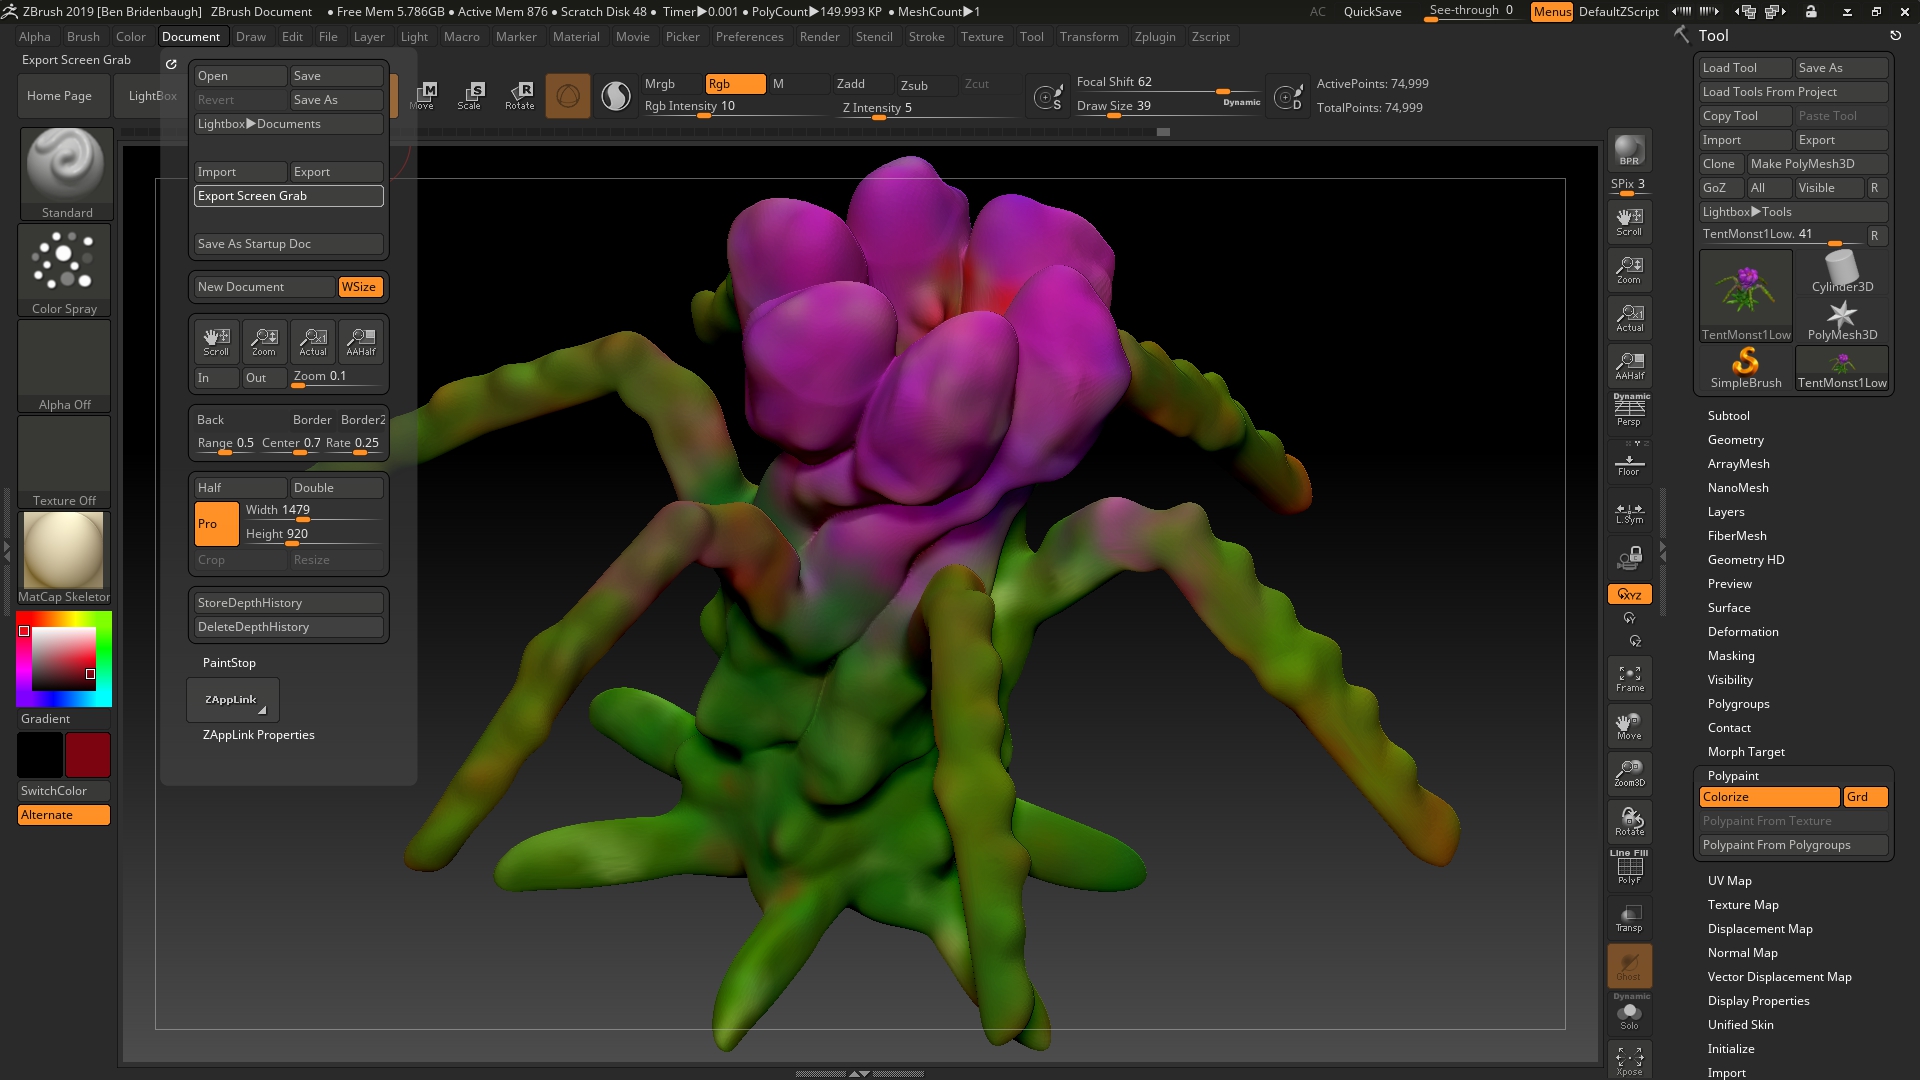Open the Render menu
1920x1080 pixels.
click(820, 37)
